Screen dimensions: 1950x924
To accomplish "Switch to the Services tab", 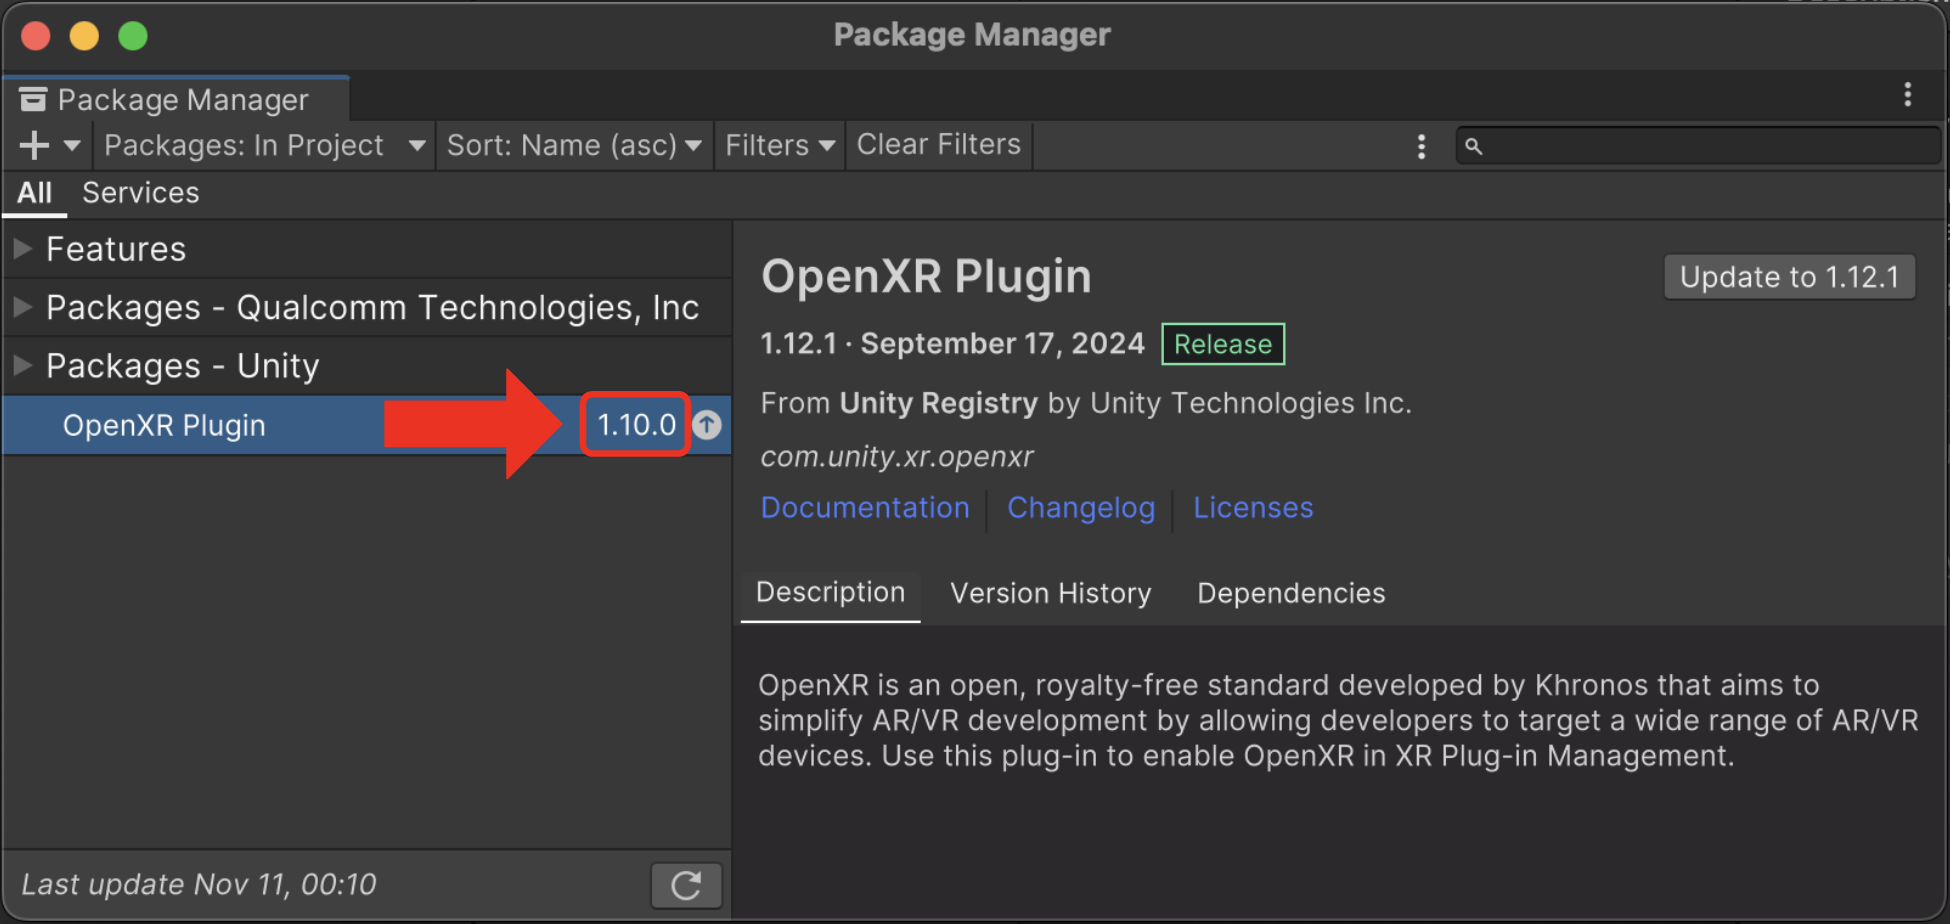I will (141, 193).
